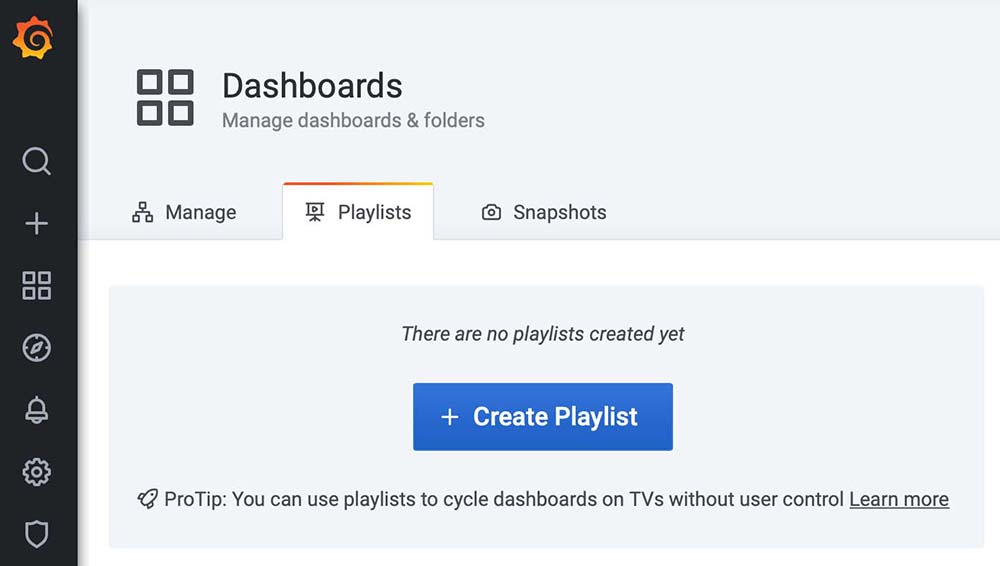The width and height of the screenshot is (1000, 566).
Task: Click the "no playlists created yet" message
Action: [543, 334]
